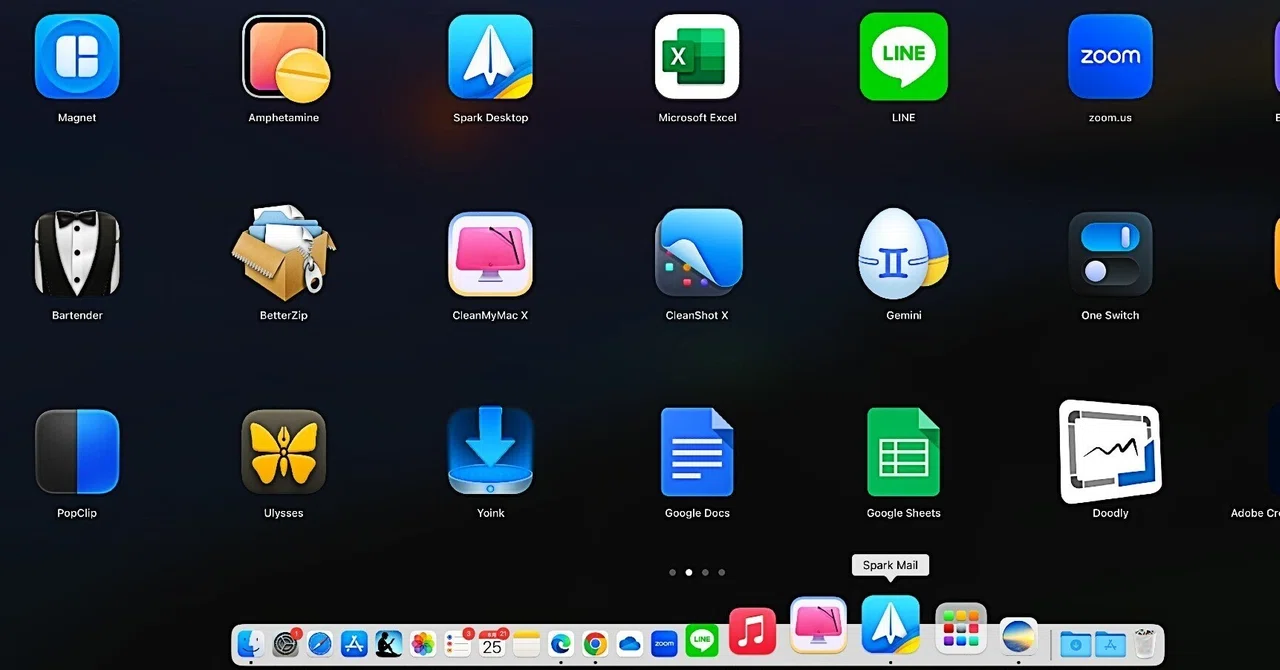This screenshot has height=670, width=1280.
Task: Open Music app in the Dock
Action: tap(753, 631)
